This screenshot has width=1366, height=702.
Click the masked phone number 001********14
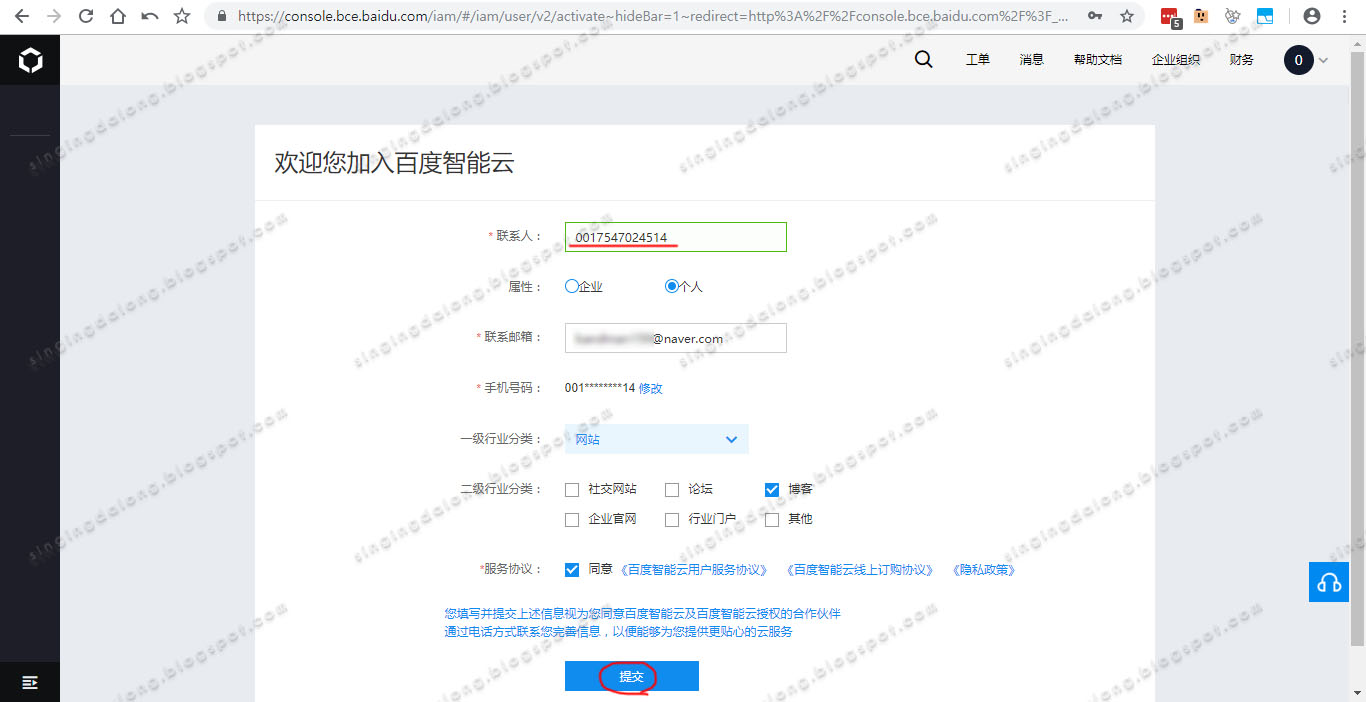[x=600, y=388]
